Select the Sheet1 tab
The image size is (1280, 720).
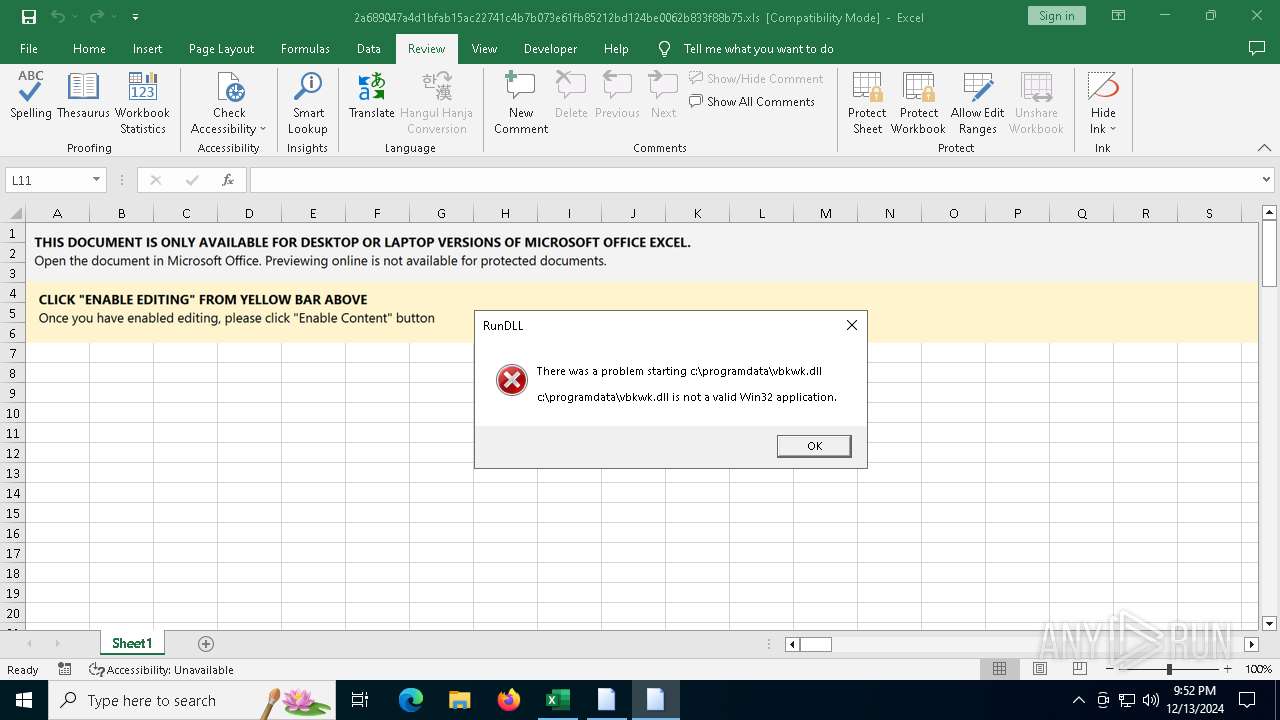(132, 643)
